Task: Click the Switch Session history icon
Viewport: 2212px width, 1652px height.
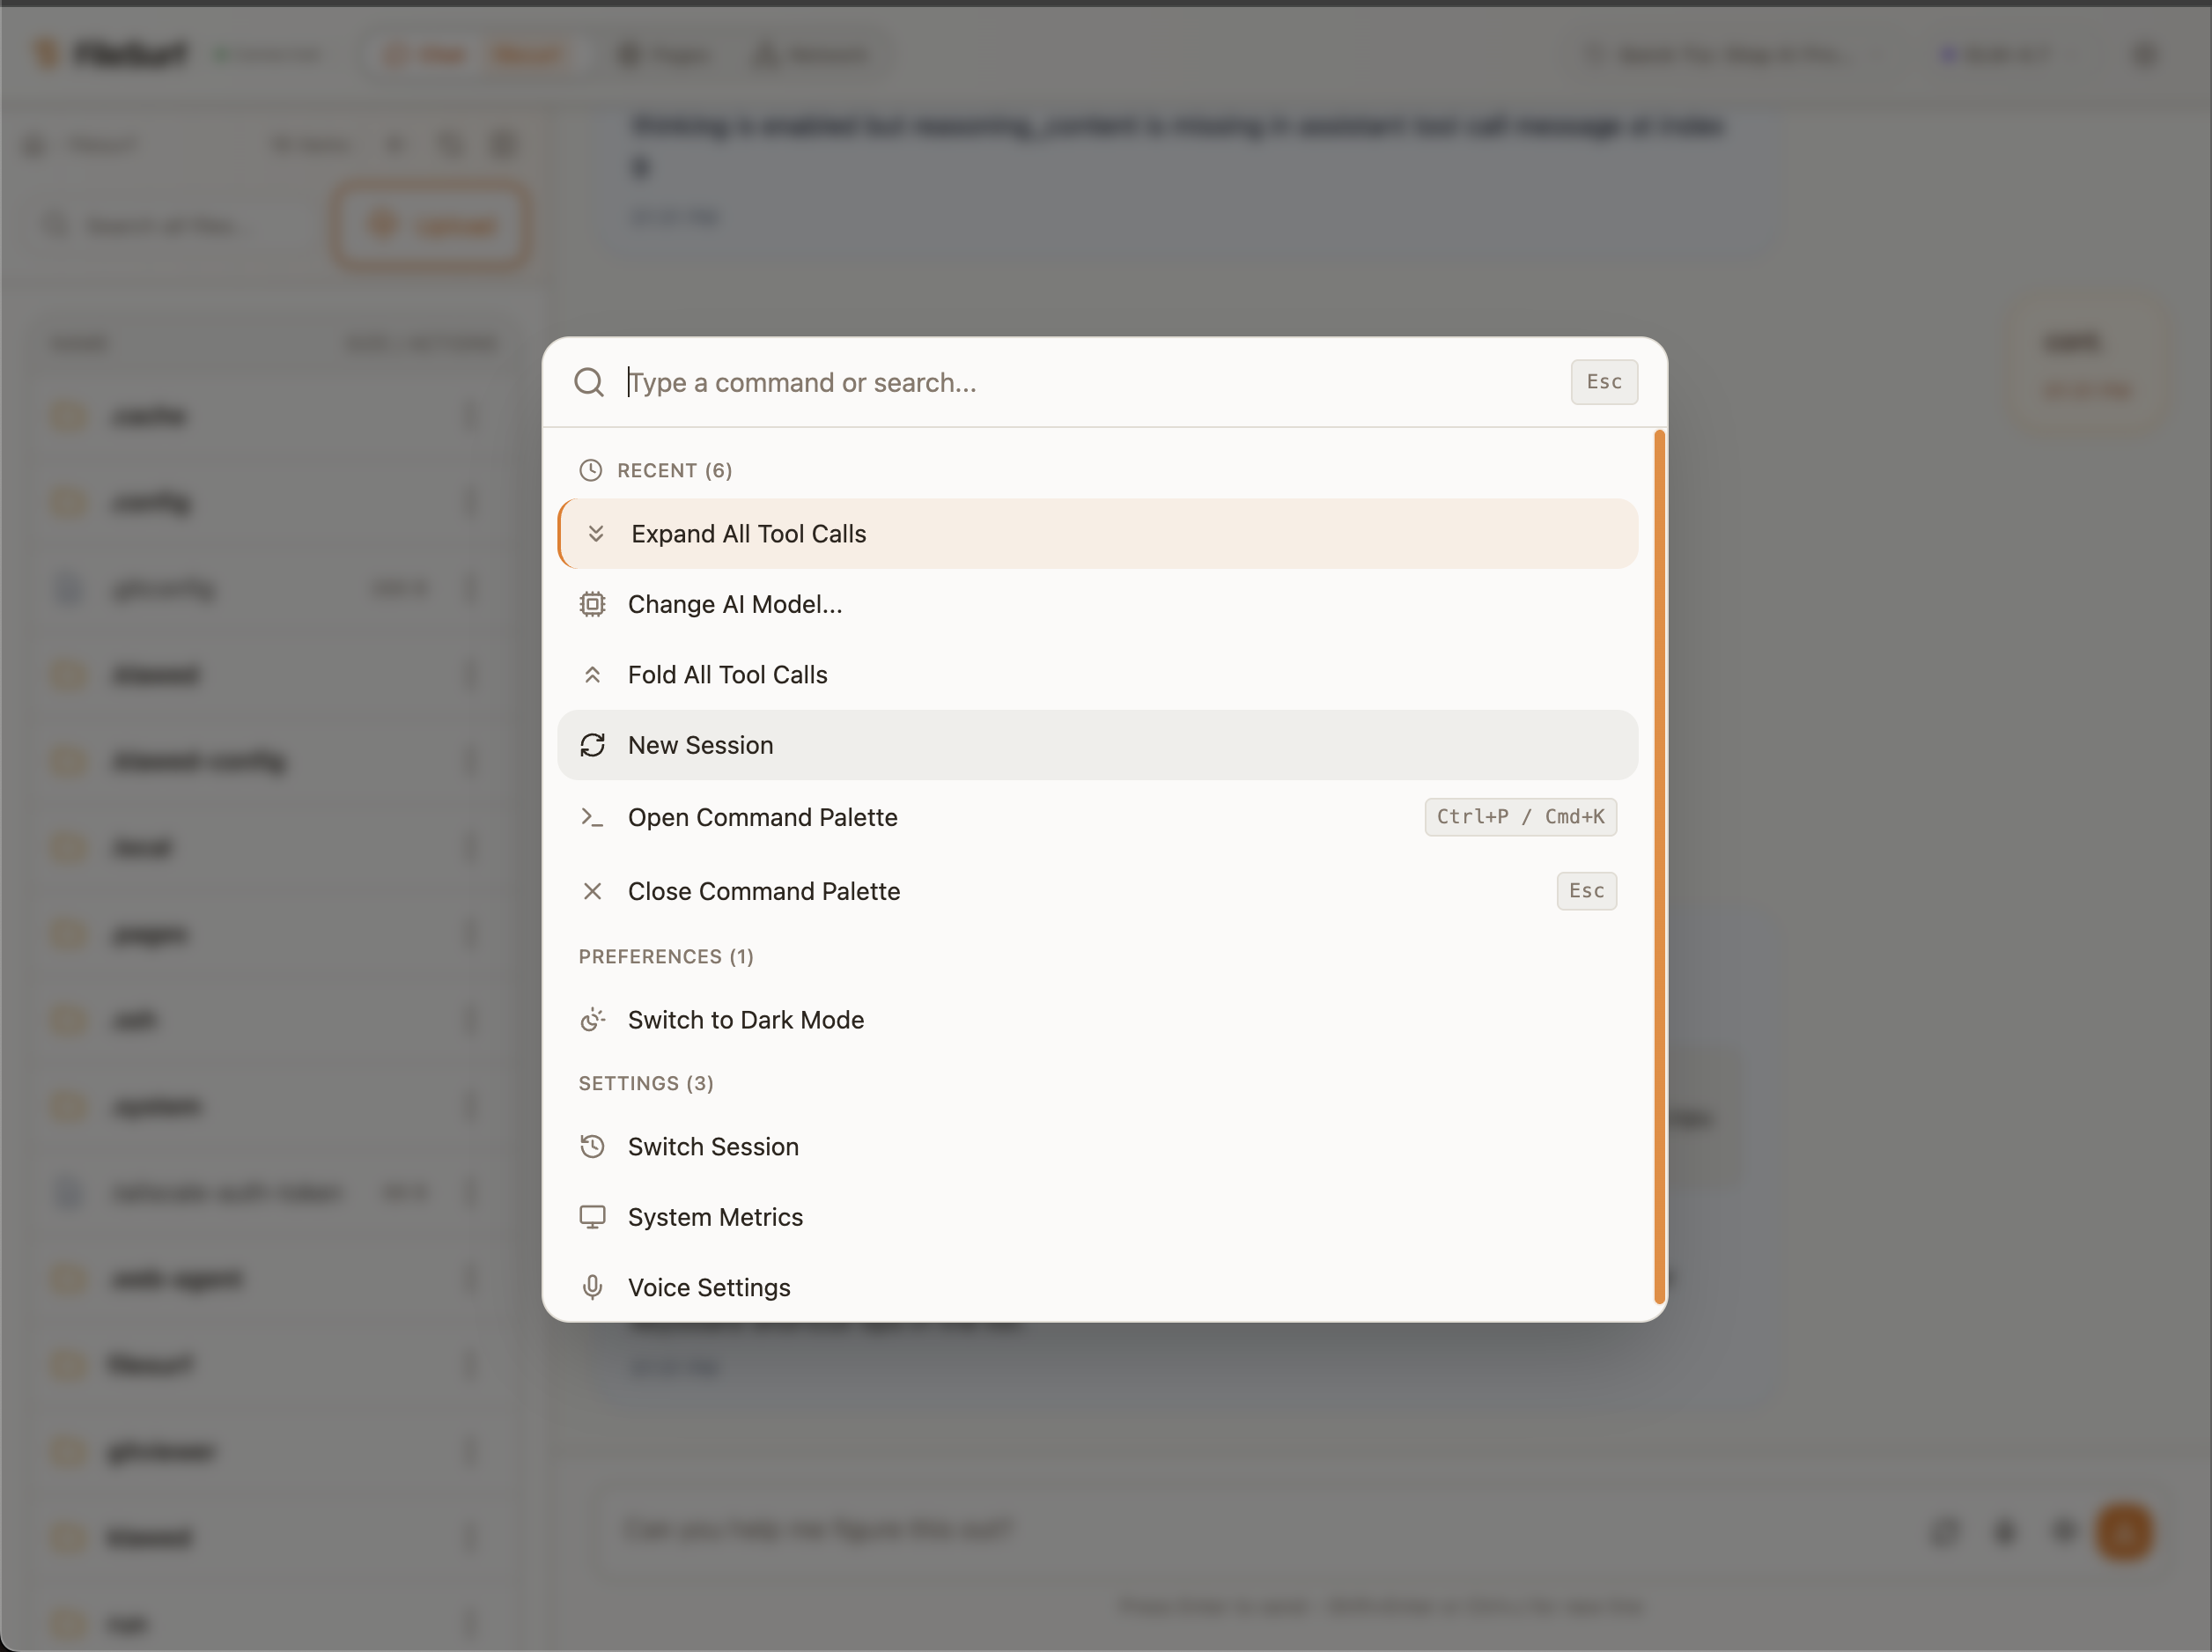Action: pyautogui.click(x=592, y=1146)
